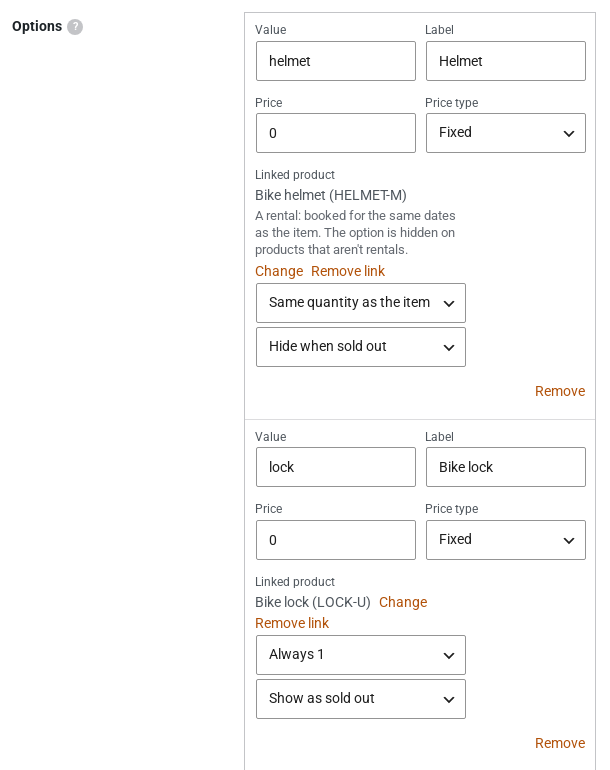Remove link for Bike lock (LOCK-U)
Screen dimensions: 610x770
292,623
